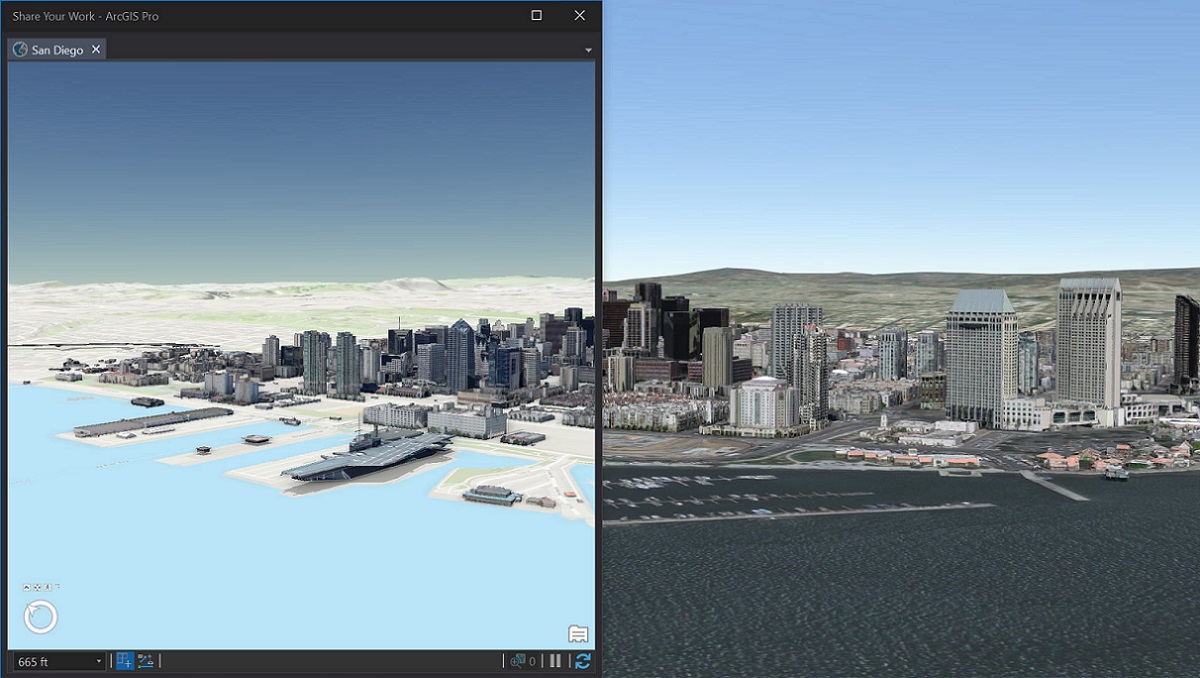Refresh the San Diego scene view

click(x=583, y=661)
